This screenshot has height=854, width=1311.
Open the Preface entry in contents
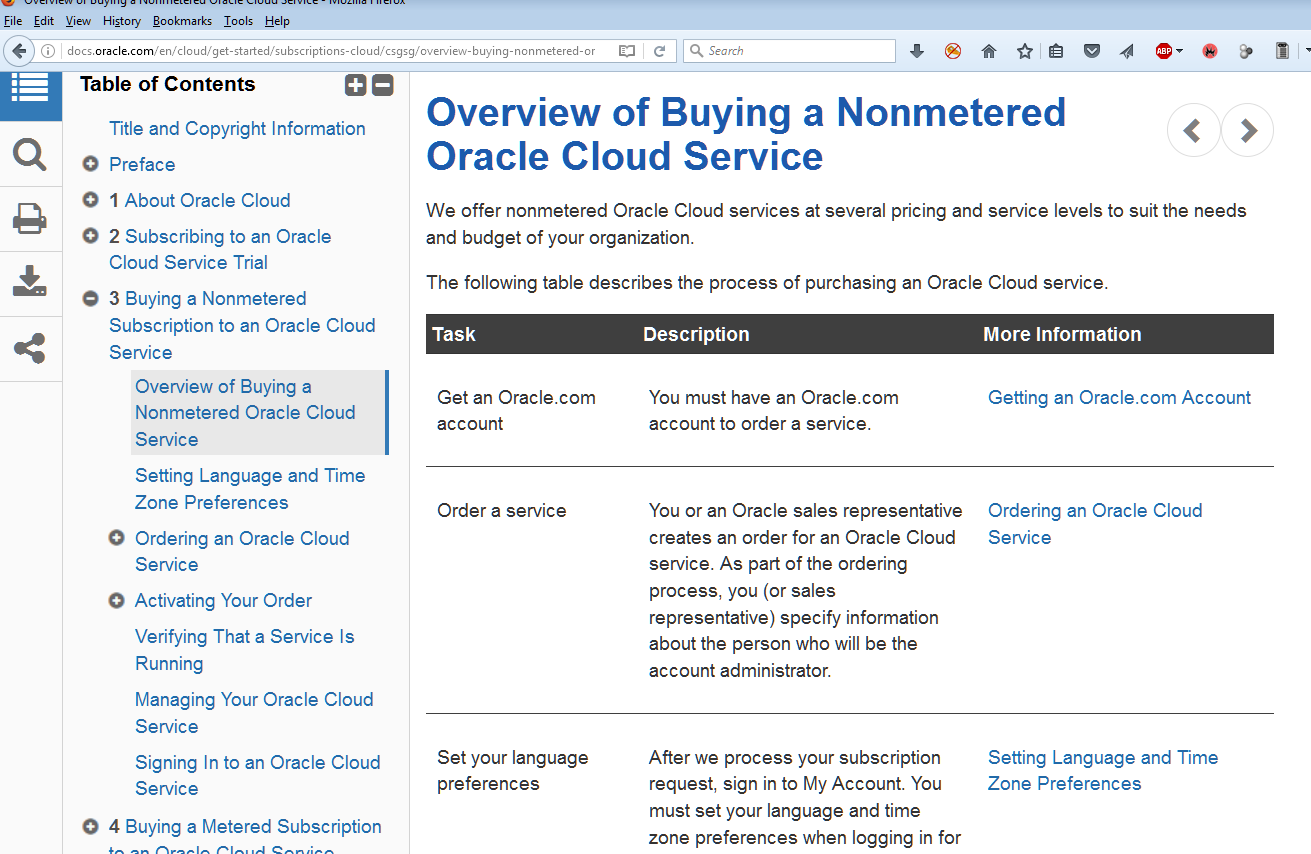(142, 164)
